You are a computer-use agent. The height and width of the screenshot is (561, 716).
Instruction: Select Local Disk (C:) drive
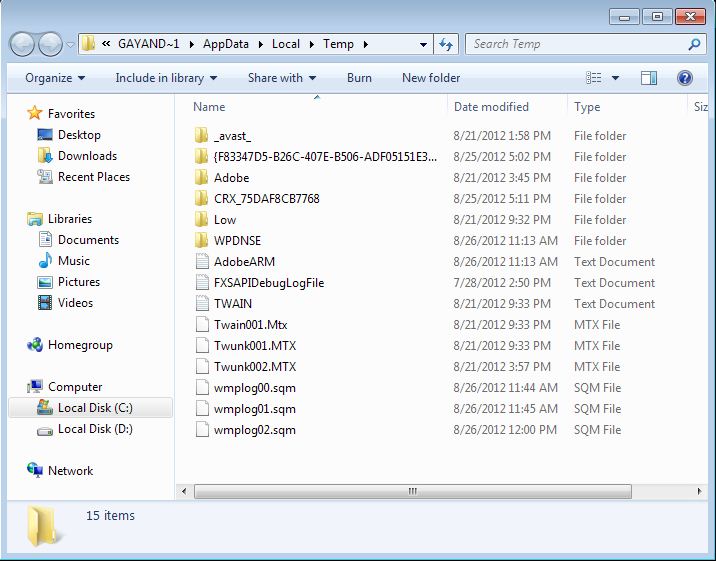click(x=95, y=408)
